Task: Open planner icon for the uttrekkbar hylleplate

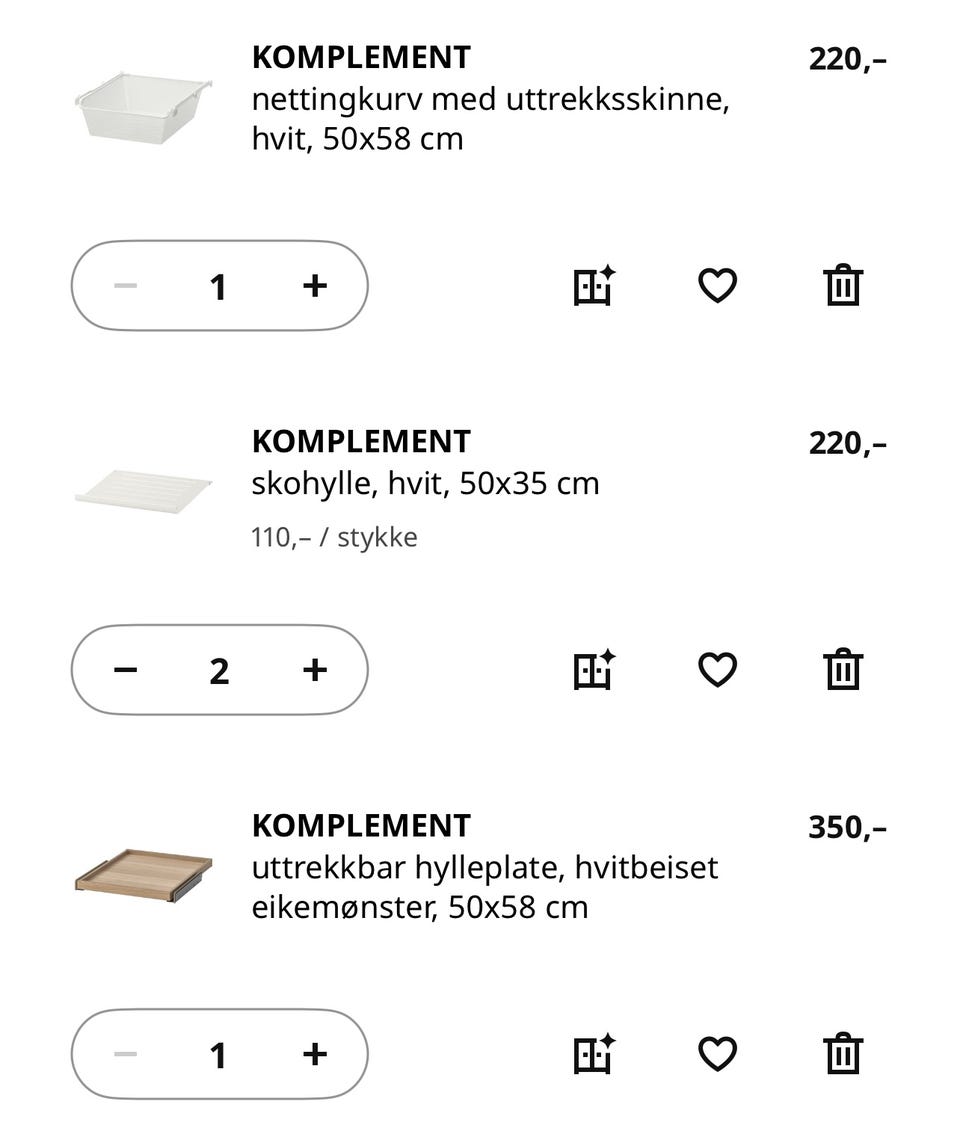Action: (x=593, y=1053)
